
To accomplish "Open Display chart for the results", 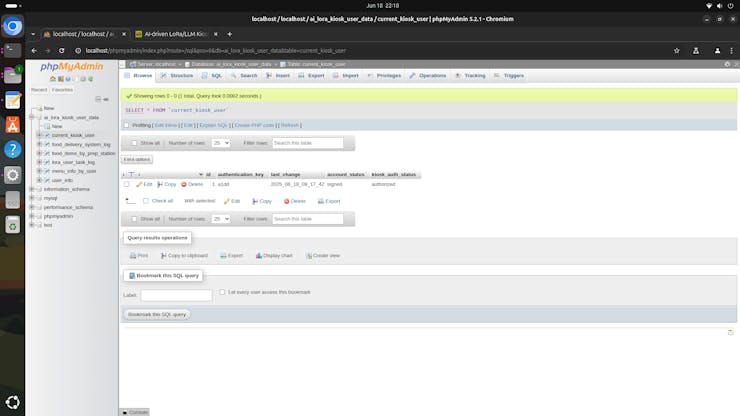I will tap(274, 255).
